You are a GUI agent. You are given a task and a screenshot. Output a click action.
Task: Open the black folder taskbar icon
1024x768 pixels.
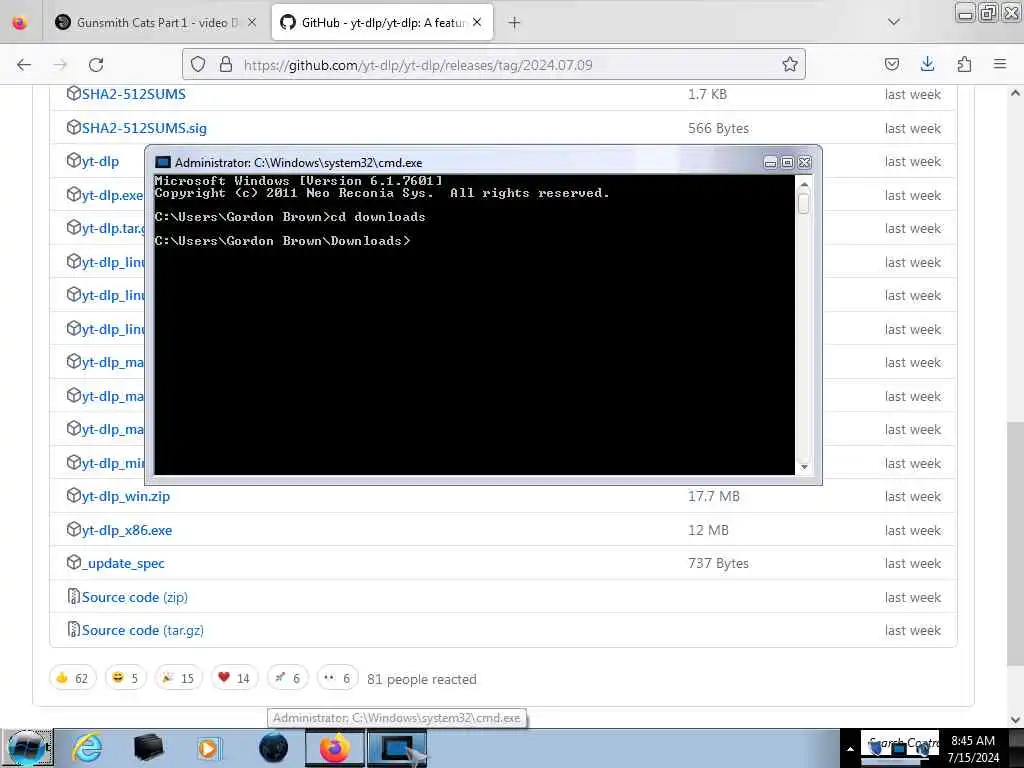148,748
